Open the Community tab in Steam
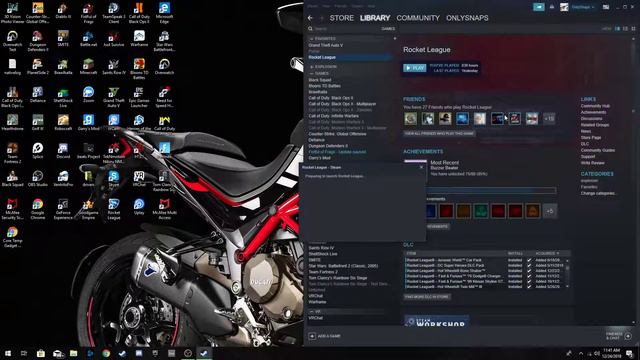This screenshot has width=640, height=360. [x=418, y=18]
